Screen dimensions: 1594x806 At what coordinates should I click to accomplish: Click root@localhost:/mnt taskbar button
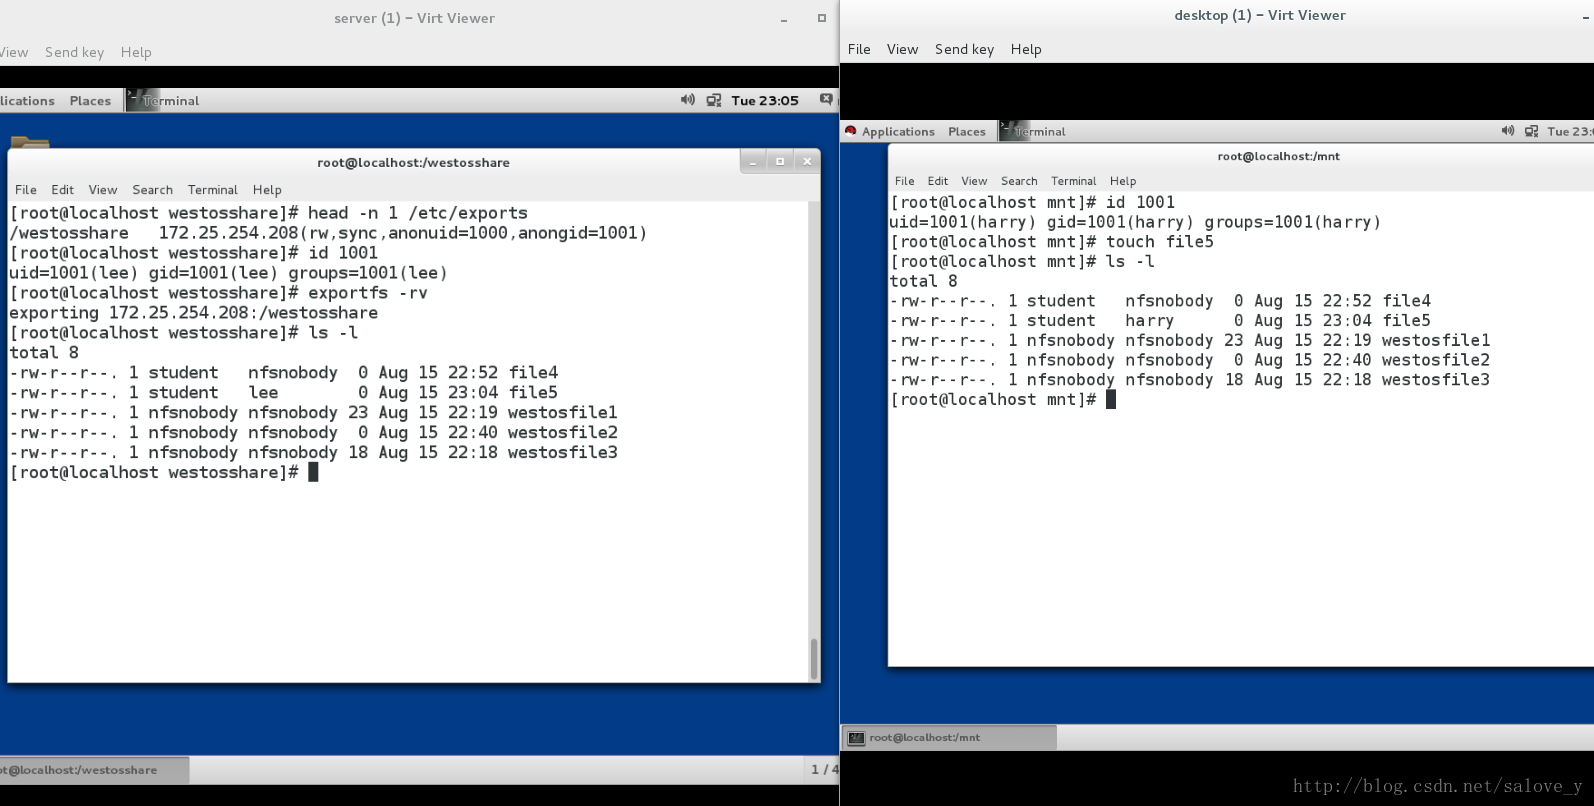pos(949,738)
